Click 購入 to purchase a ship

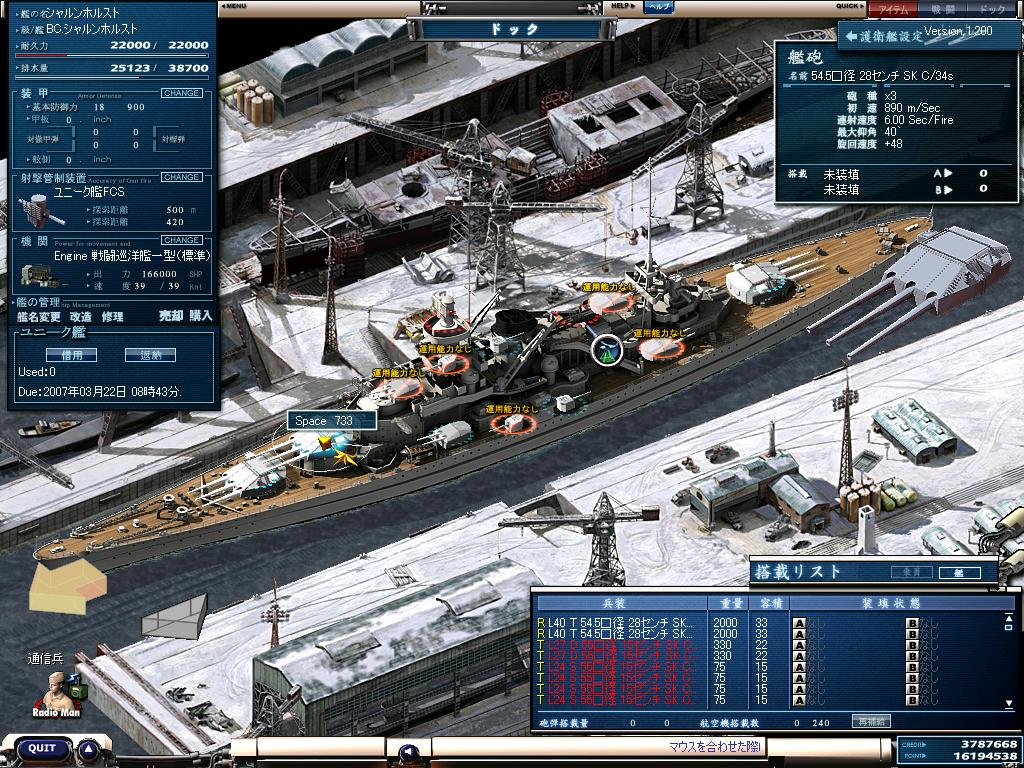pos(201,316)
